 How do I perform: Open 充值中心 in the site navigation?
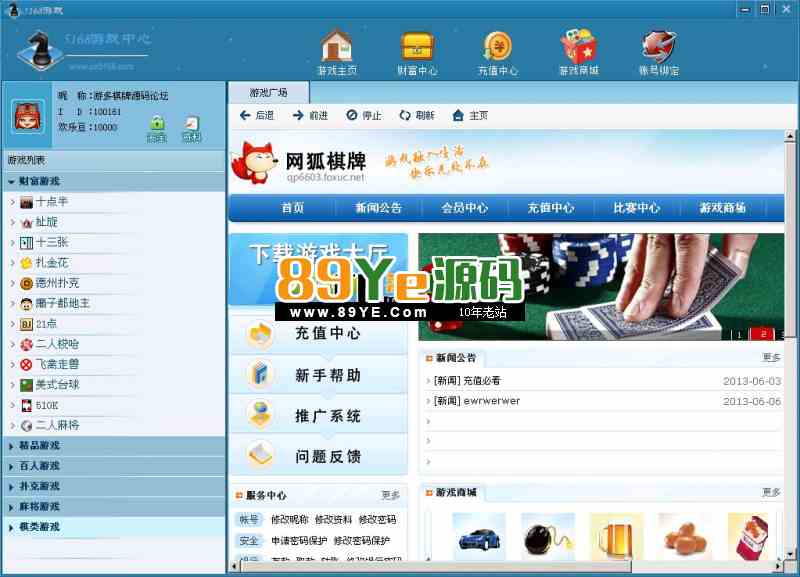(x=551, y=208)
